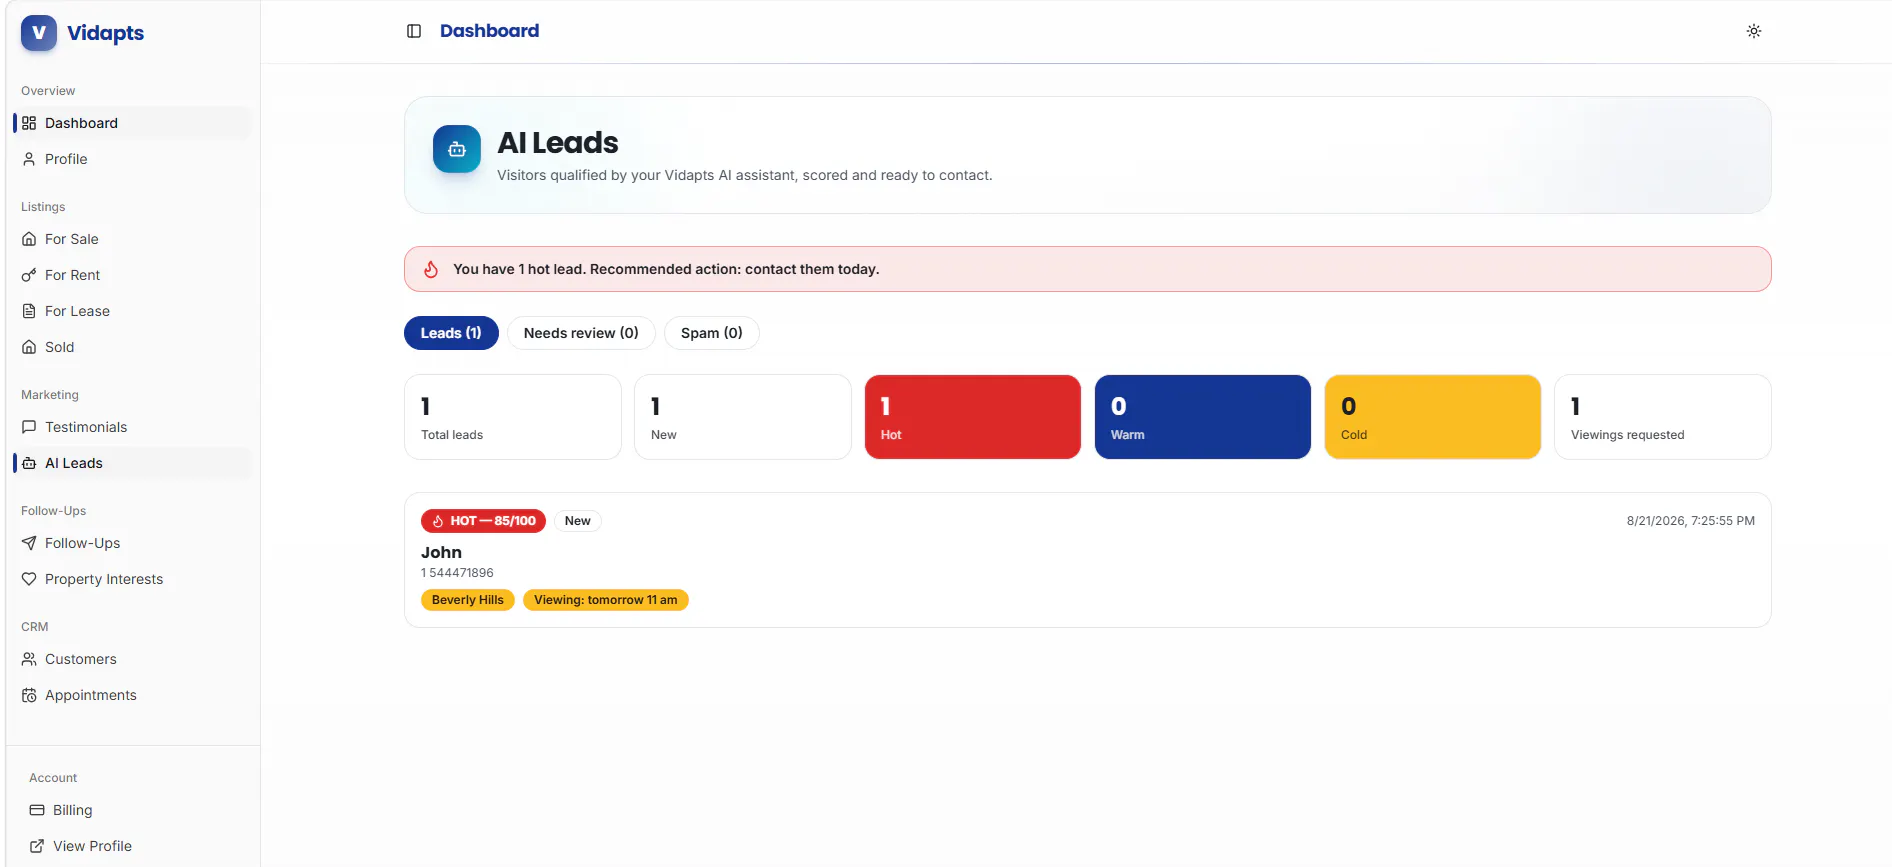Click the timestamp 8/21/2026, 7:25:55 PM
This screenshot has height=867, width=1892.
pos(1690,521)
